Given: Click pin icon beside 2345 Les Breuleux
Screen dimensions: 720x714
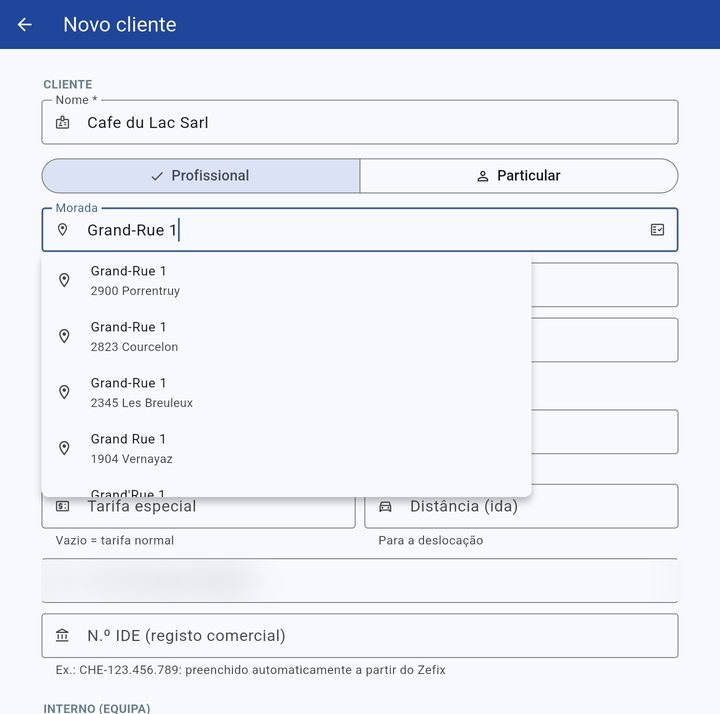Looking at the screenshot, I should click(64, 392).
